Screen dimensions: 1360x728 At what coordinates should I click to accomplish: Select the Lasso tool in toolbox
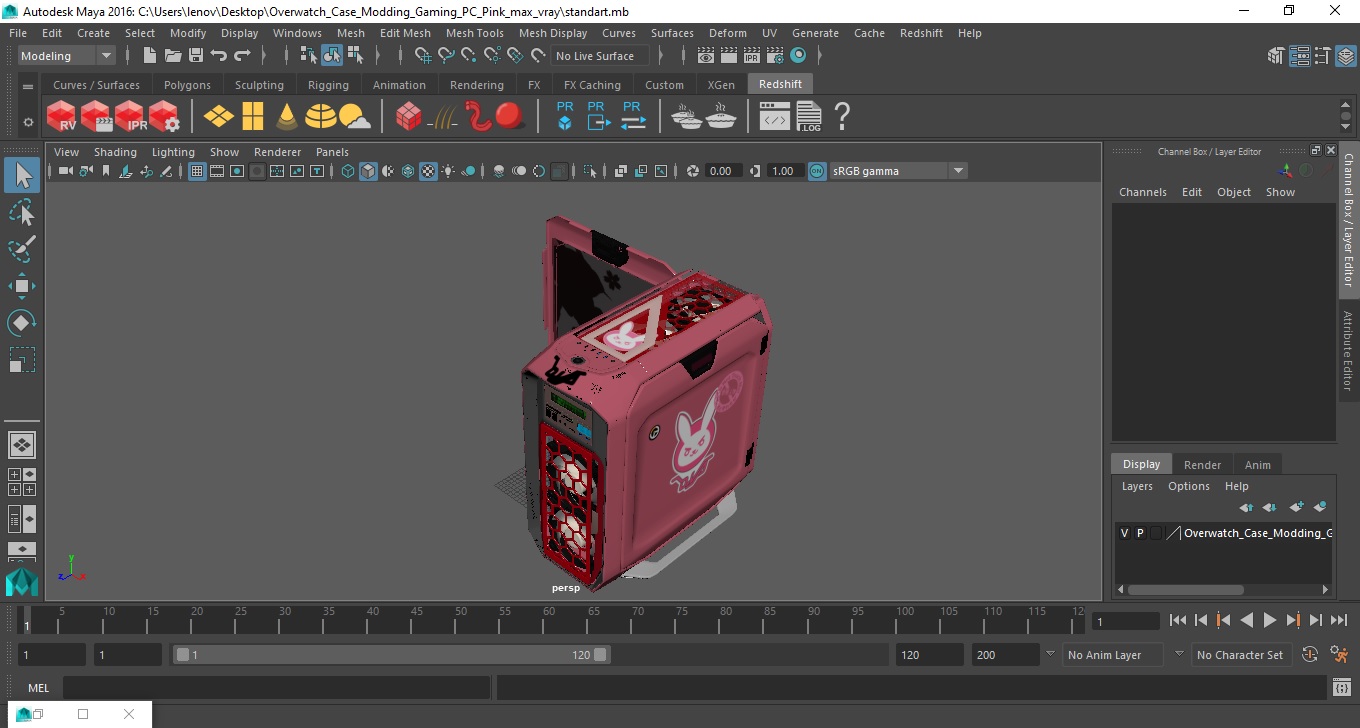click(22, 212)
